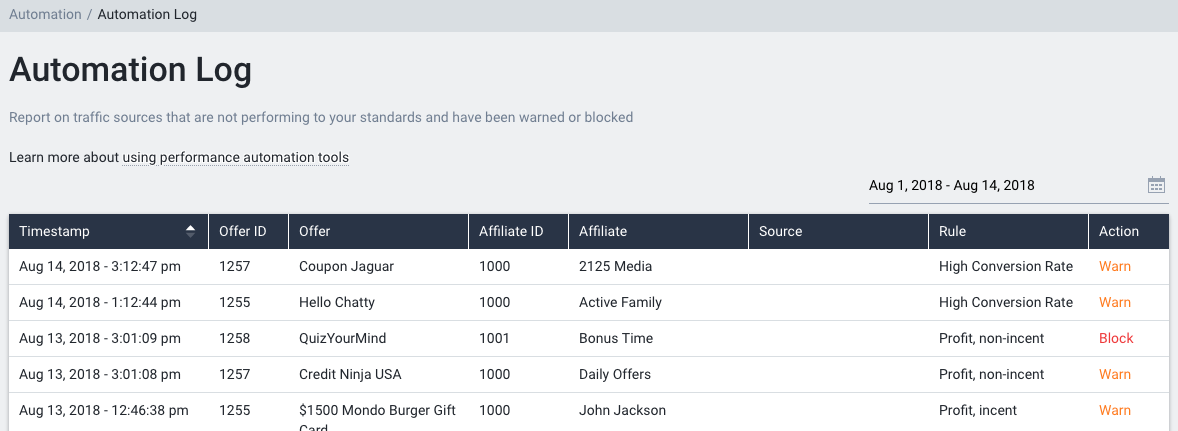The image size is (1178, 431).
Task: Click the Action column header
Action: (x=1128, y=231)
